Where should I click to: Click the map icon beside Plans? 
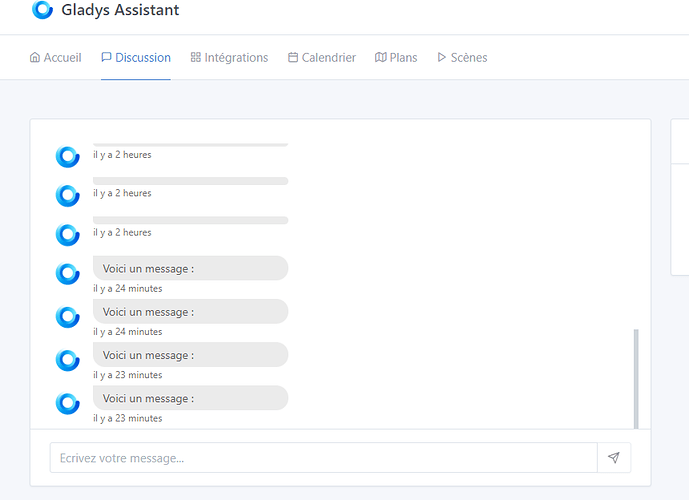(381, 58)
